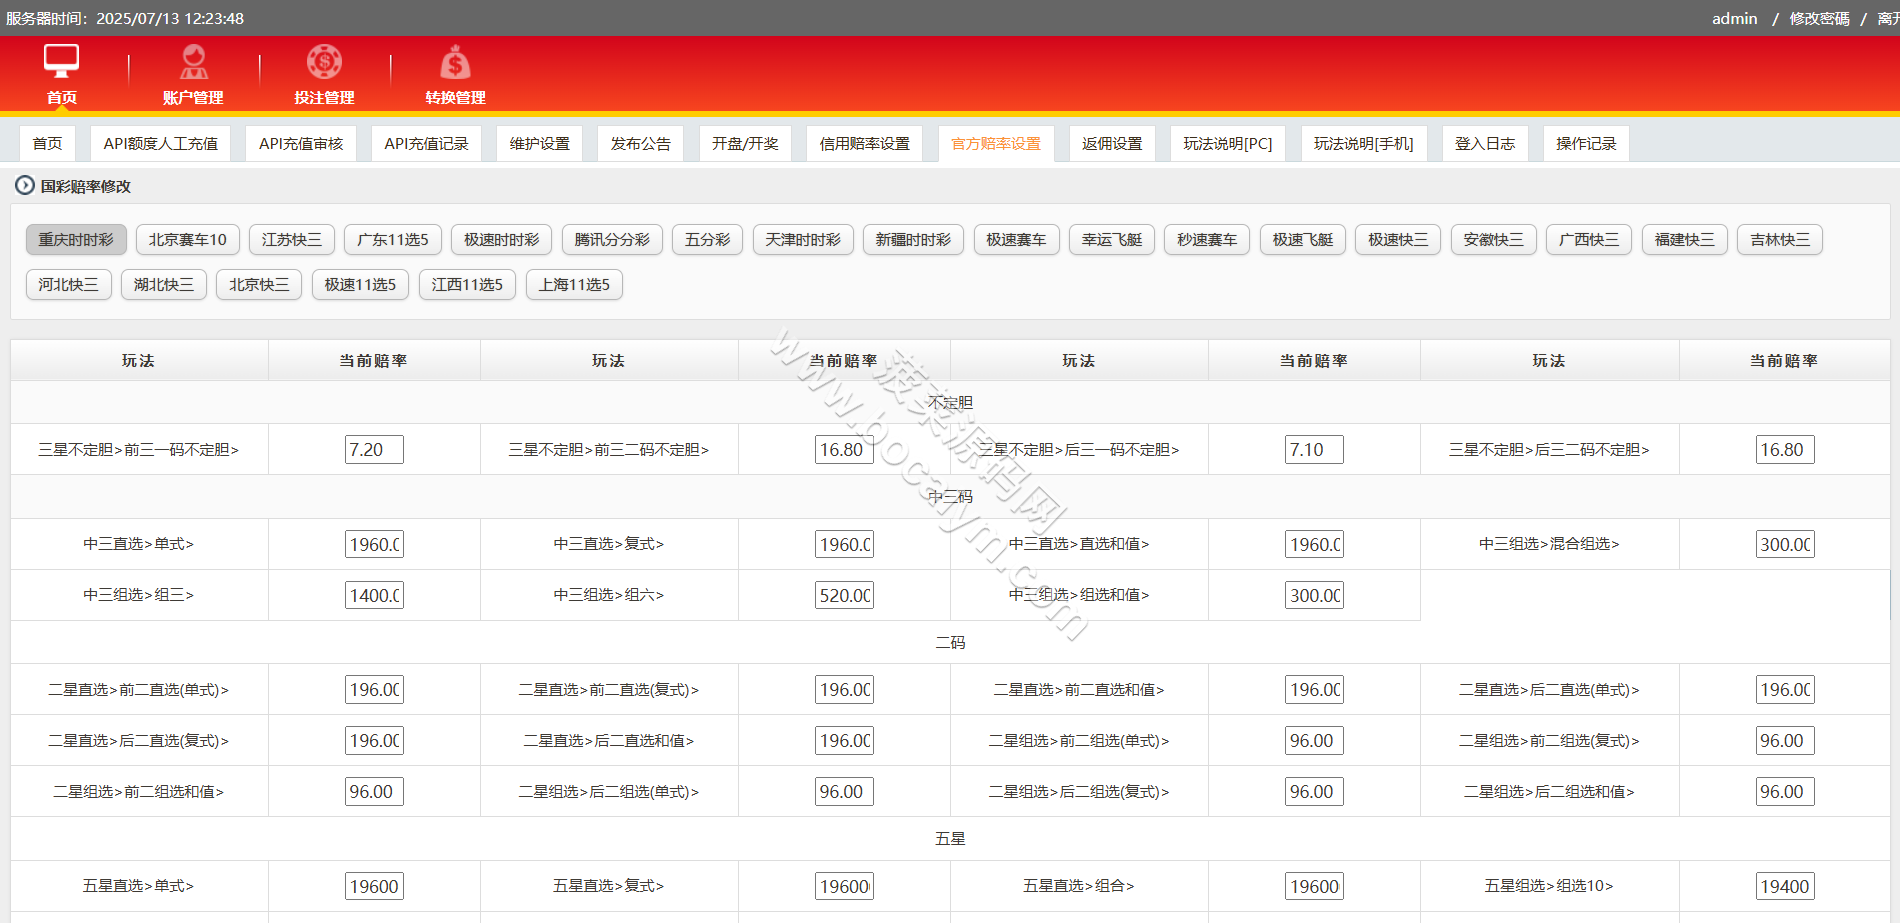Edit the 中三组选>组选和值 odds field 300.00

click(1314, 595)
